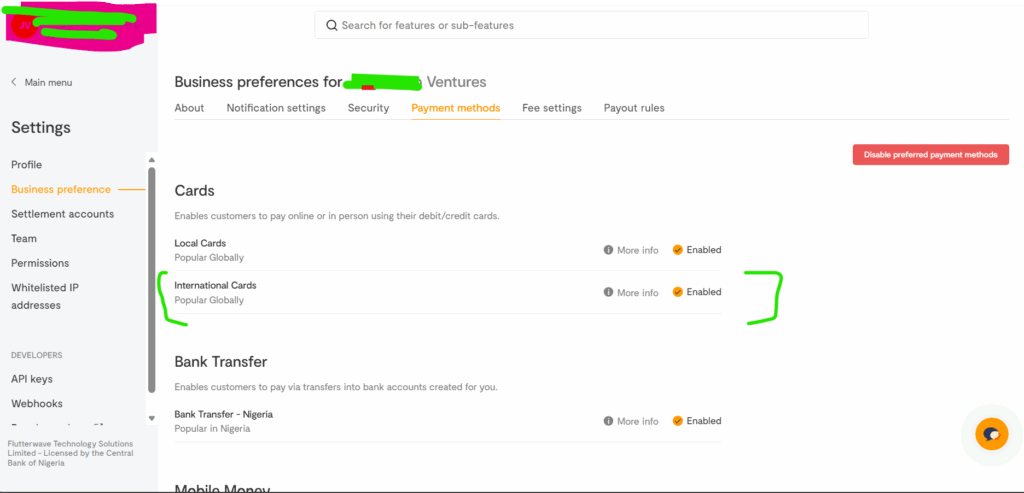This screenshot has width=1024, height=493.
Task: Open the orange chat support widget
Action: (991, 434)
